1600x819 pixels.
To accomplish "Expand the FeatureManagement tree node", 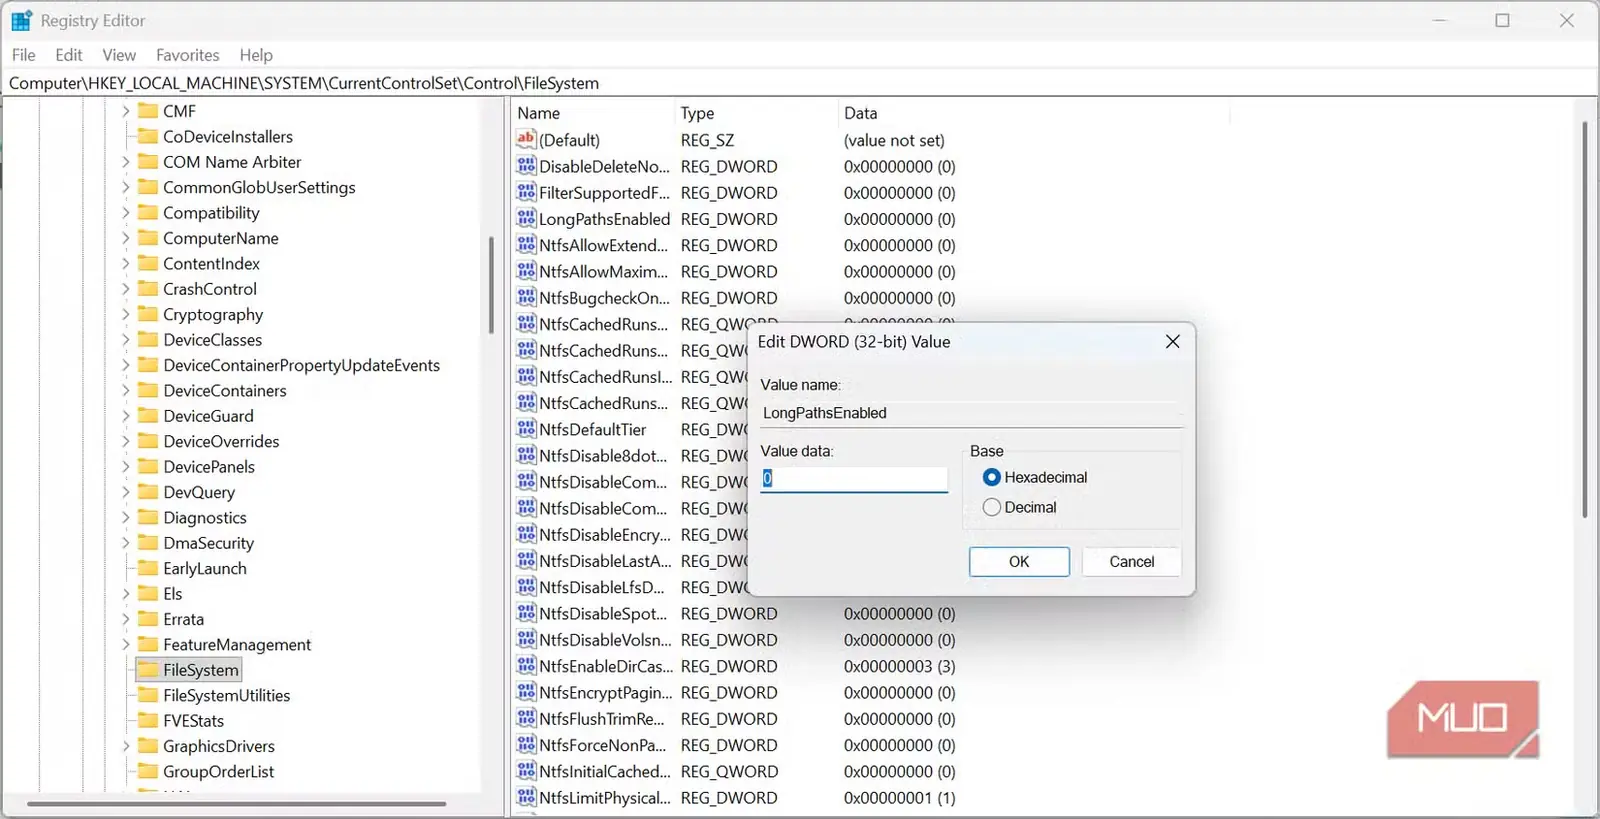I will point(126,644).
